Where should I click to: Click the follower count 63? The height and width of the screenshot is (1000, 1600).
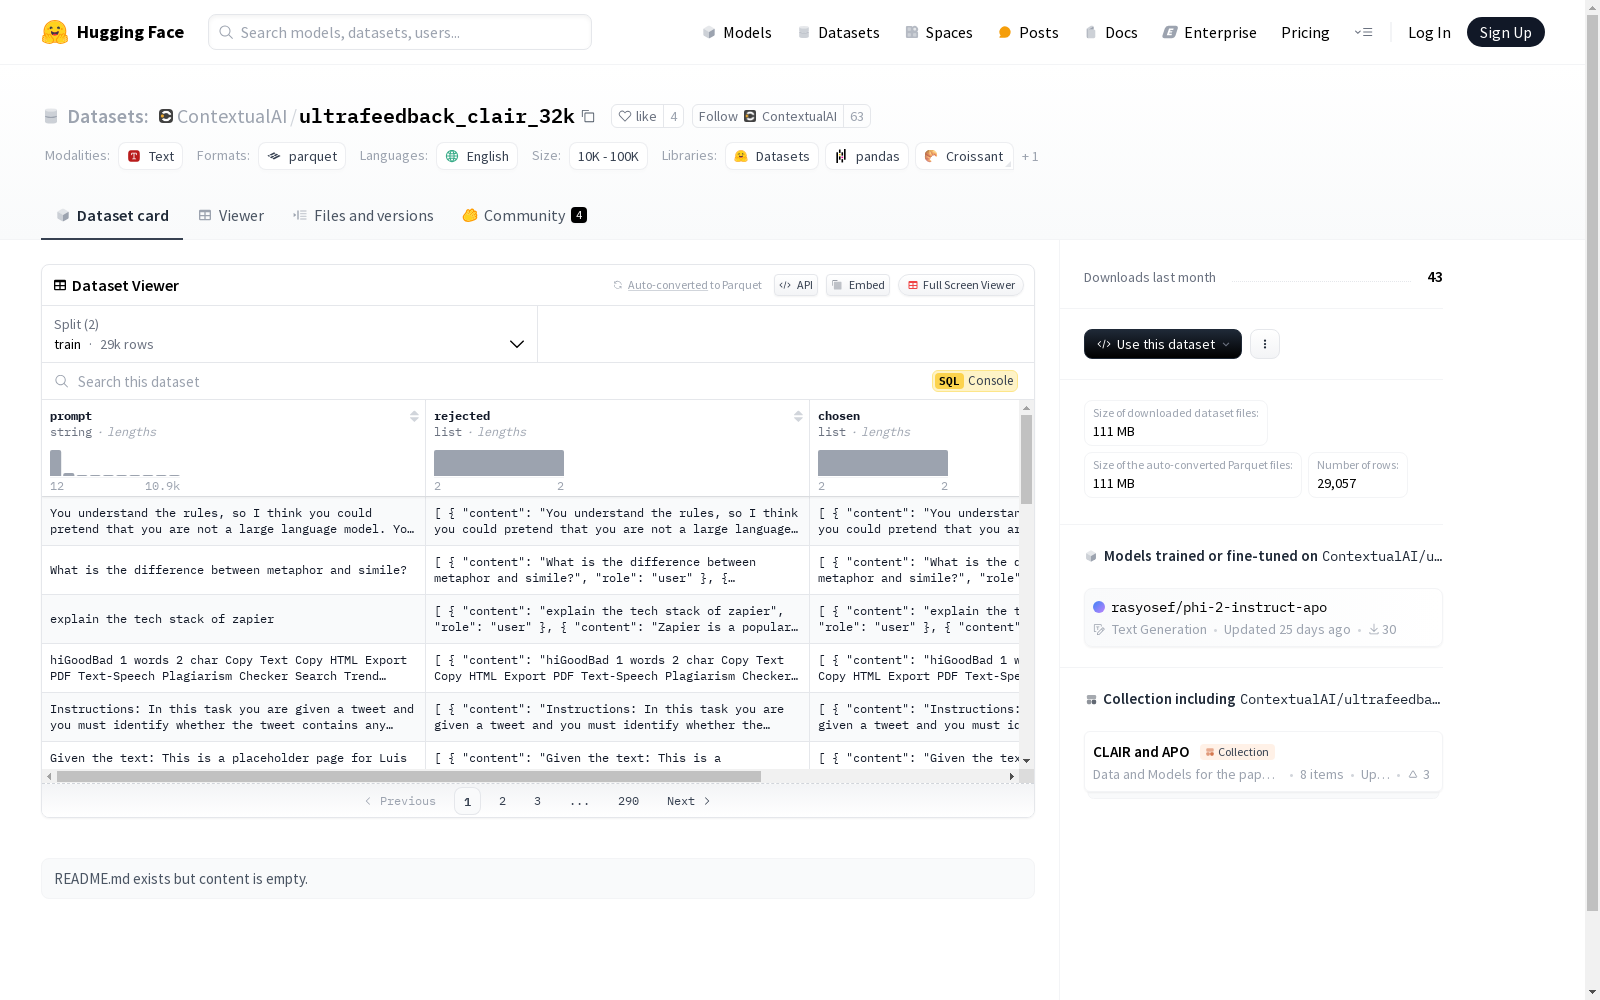point(857,116)
